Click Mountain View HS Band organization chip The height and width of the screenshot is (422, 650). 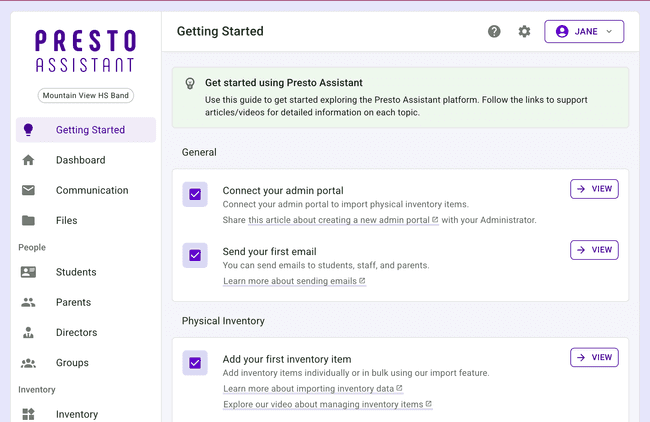pyautogui.click(x=86, y=95)
